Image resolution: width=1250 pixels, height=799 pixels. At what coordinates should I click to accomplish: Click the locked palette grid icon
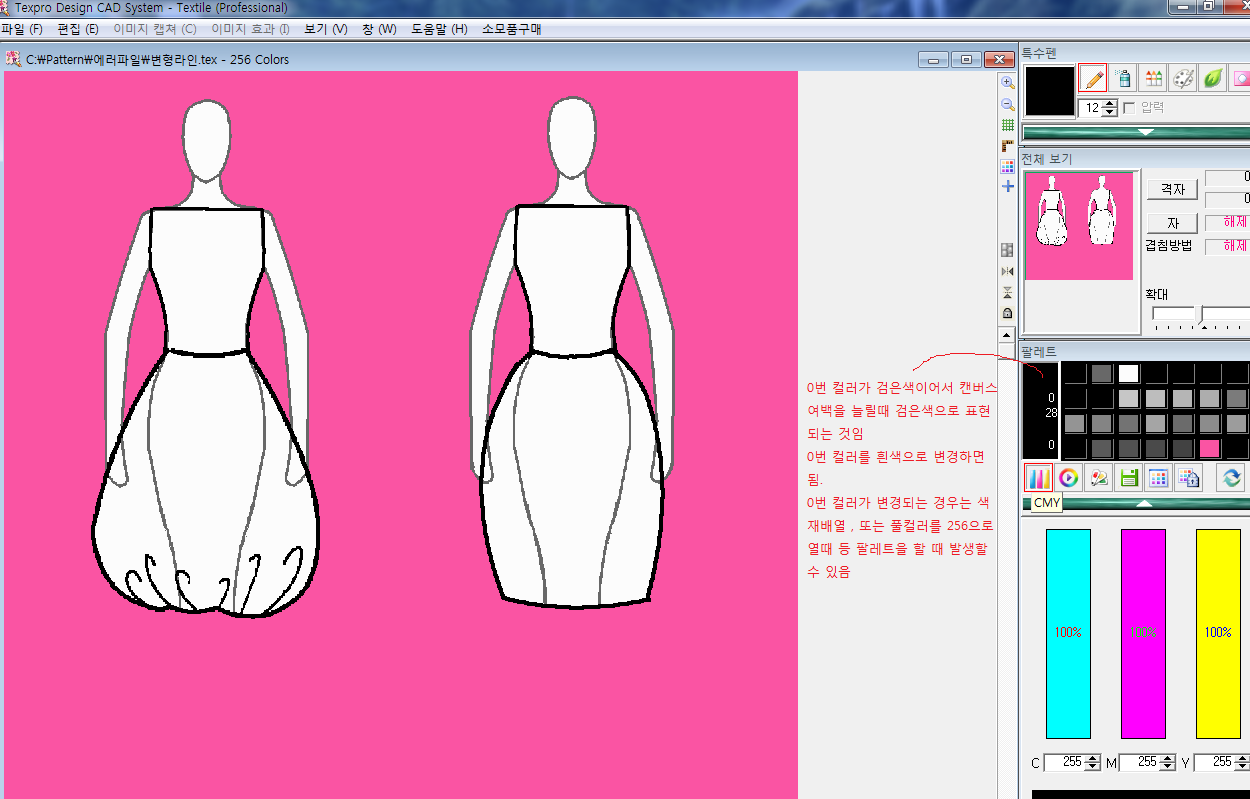coord(1188,477)
